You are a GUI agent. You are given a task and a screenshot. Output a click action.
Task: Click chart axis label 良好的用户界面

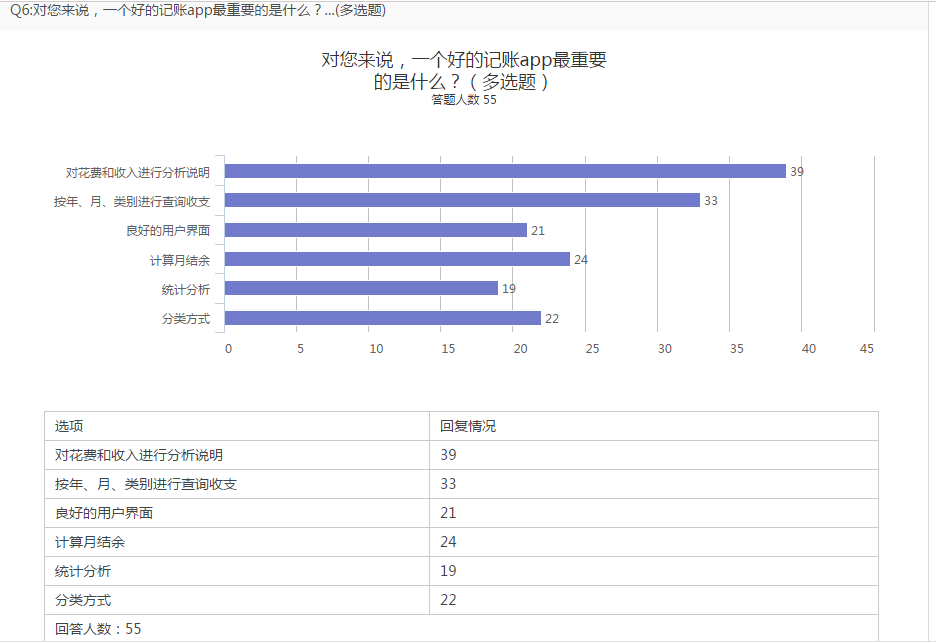tap(168, 230)
